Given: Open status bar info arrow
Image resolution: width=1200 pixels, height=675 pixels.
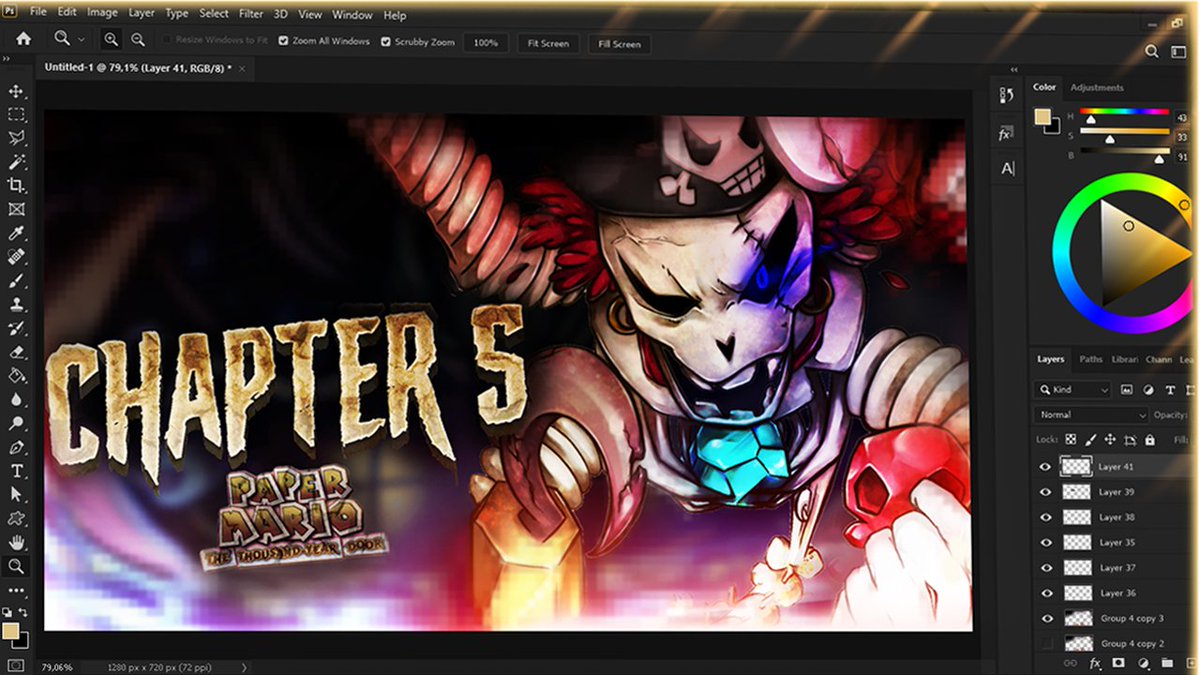Looking at the screenshot, I should (x=244, y=667).
